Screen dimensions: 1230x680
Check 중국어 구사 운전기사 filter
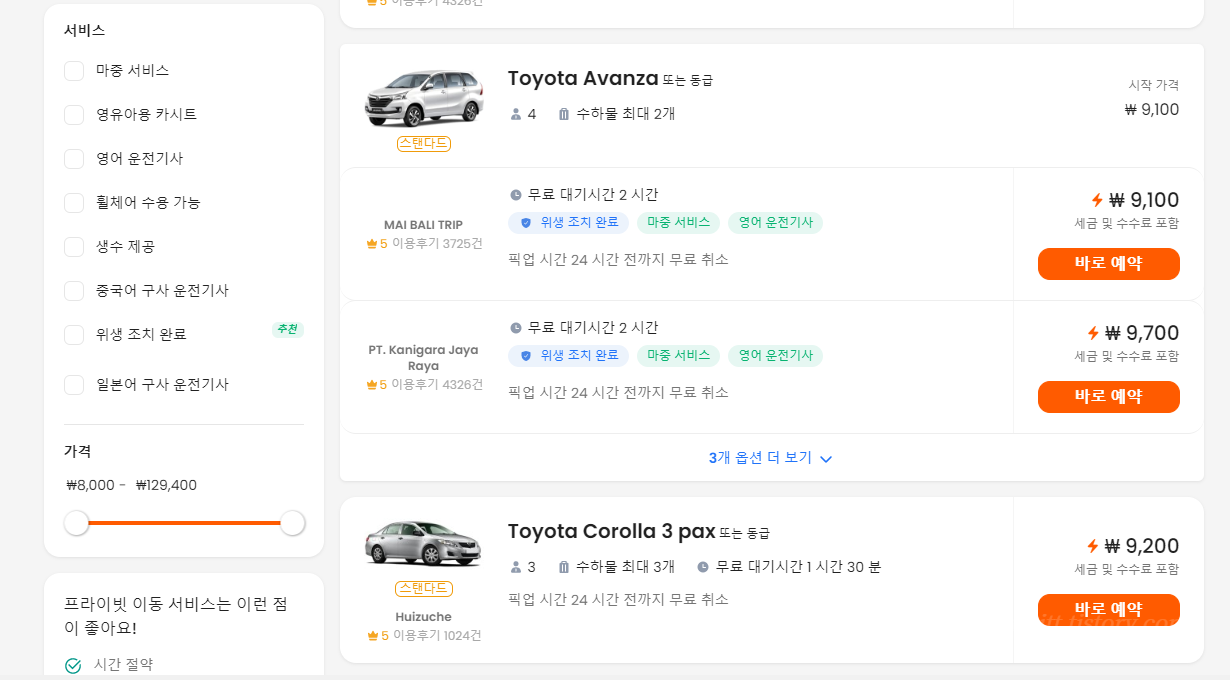pyautogui.click(x=74, y=291)
